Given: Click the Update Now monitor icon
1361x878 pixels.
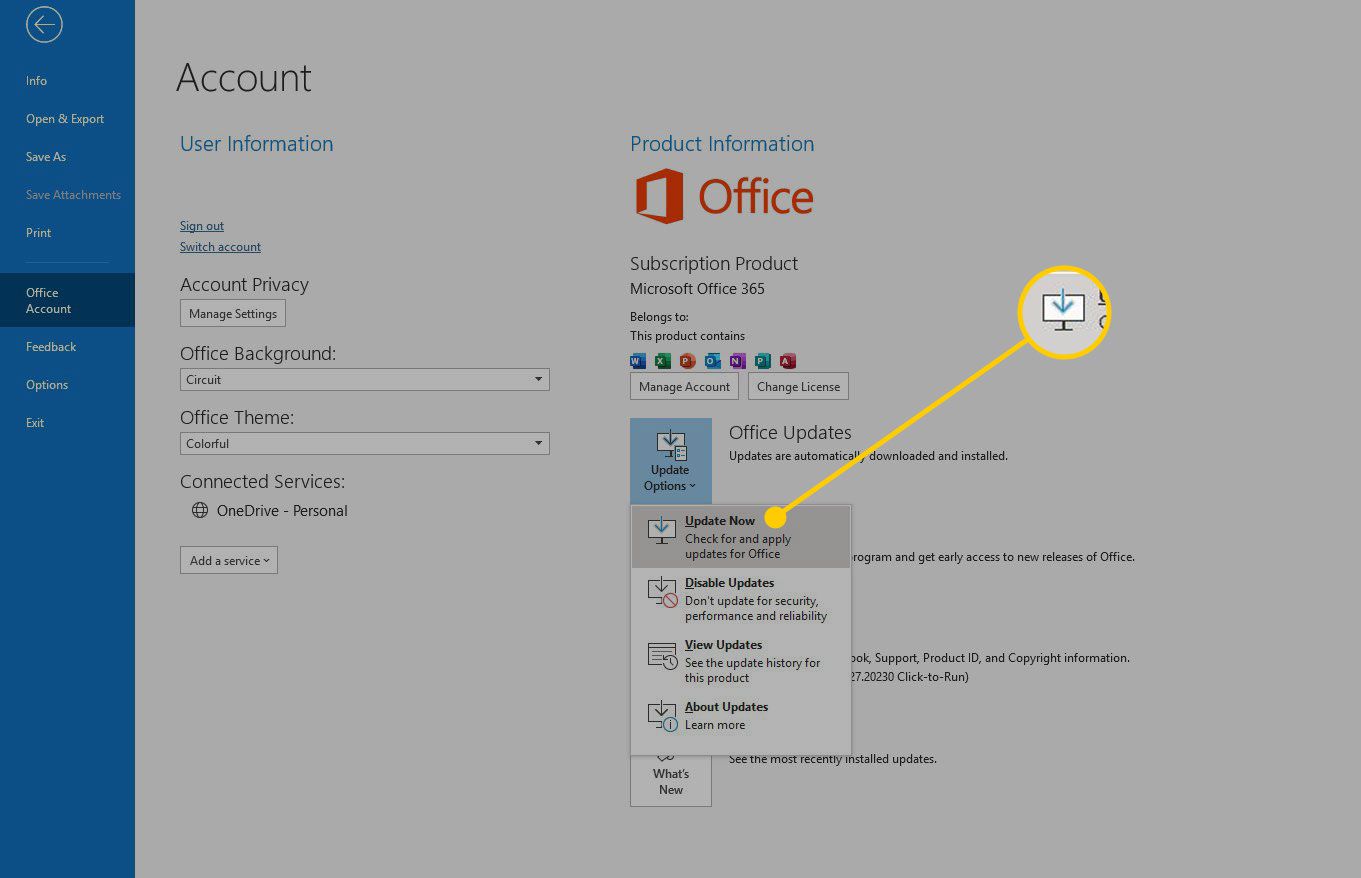Looking at the screenshot, I should point(662,530).
